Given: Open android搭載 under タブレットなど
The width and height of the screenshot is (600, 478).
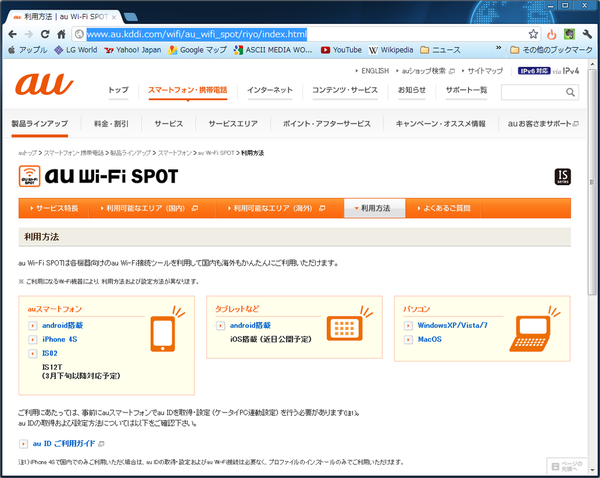Looking at the screenshot, I should (x=250, y=325).
